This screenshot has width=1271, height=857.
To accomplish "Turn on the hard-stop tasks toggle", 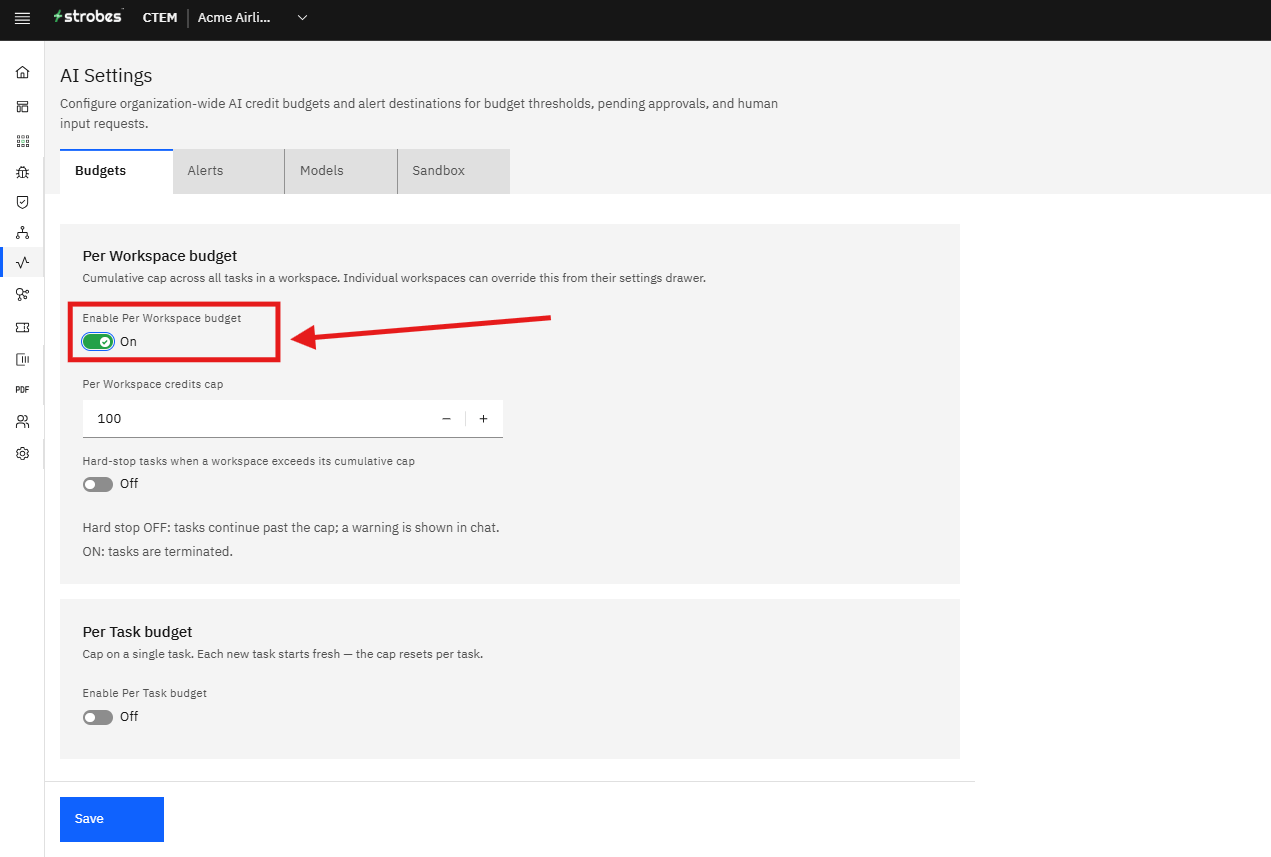I will pos(98,484).
